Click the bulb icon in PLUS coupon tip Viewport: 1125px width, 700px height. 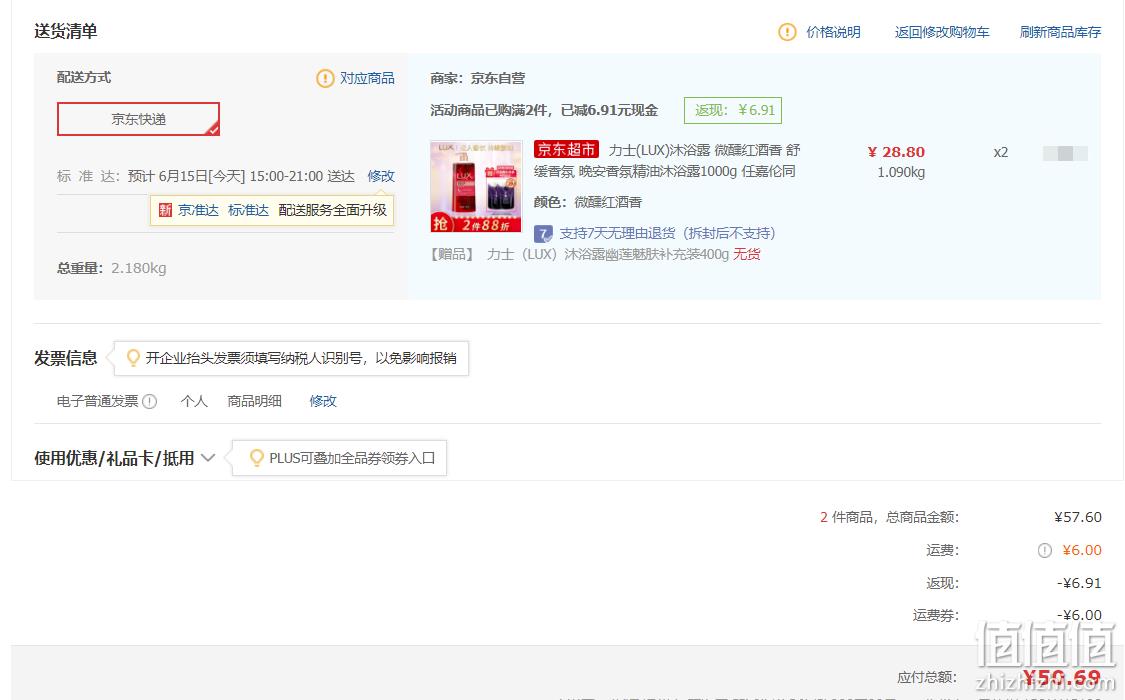coord(256,458)
